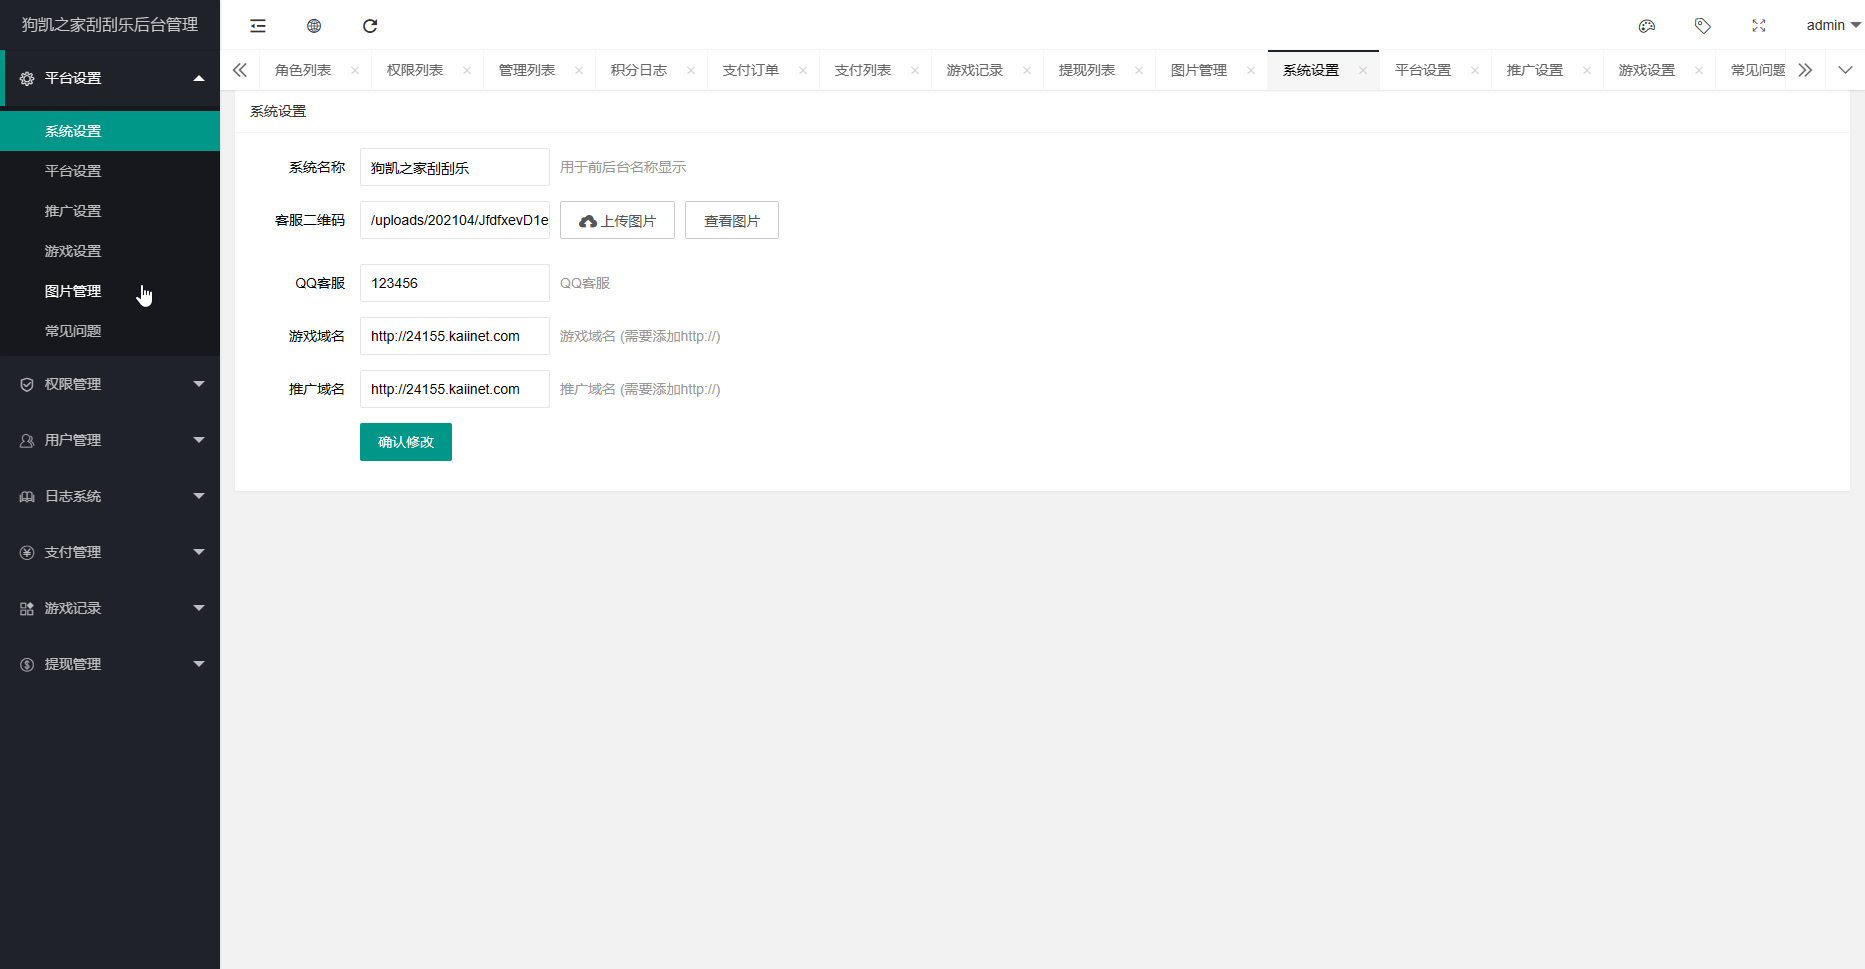Open 平台设置 in the sidebar submenu
The width and height of the screenshot is (1865, 969).
coord(110,171)
